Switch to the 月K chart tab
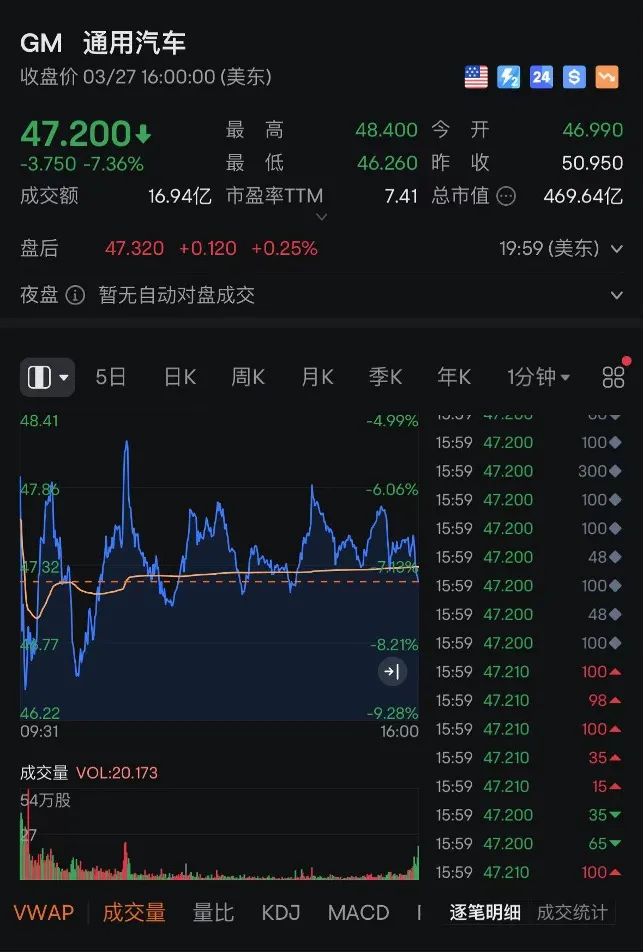Image resolution: width=644 pixels, height=952 pixels. click(x=317, y=377)
